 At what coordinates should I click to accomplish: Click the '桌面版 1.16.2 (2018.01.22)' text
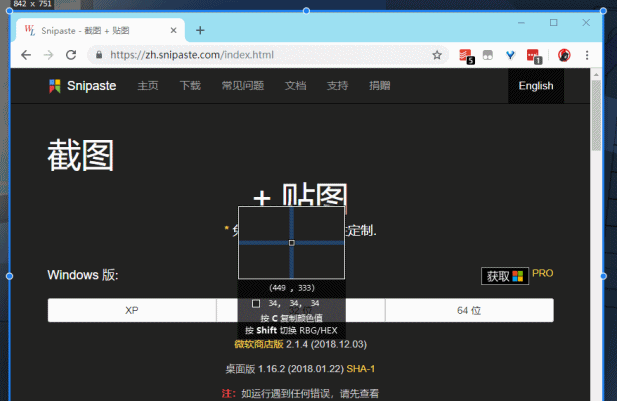[x=284, y=369]
